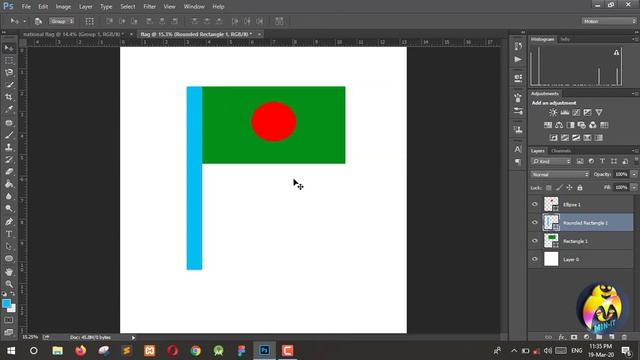This screenshot has width=640, height=360.
Task: Toggle lock image pixels brush icon
Action: point(559,188)
